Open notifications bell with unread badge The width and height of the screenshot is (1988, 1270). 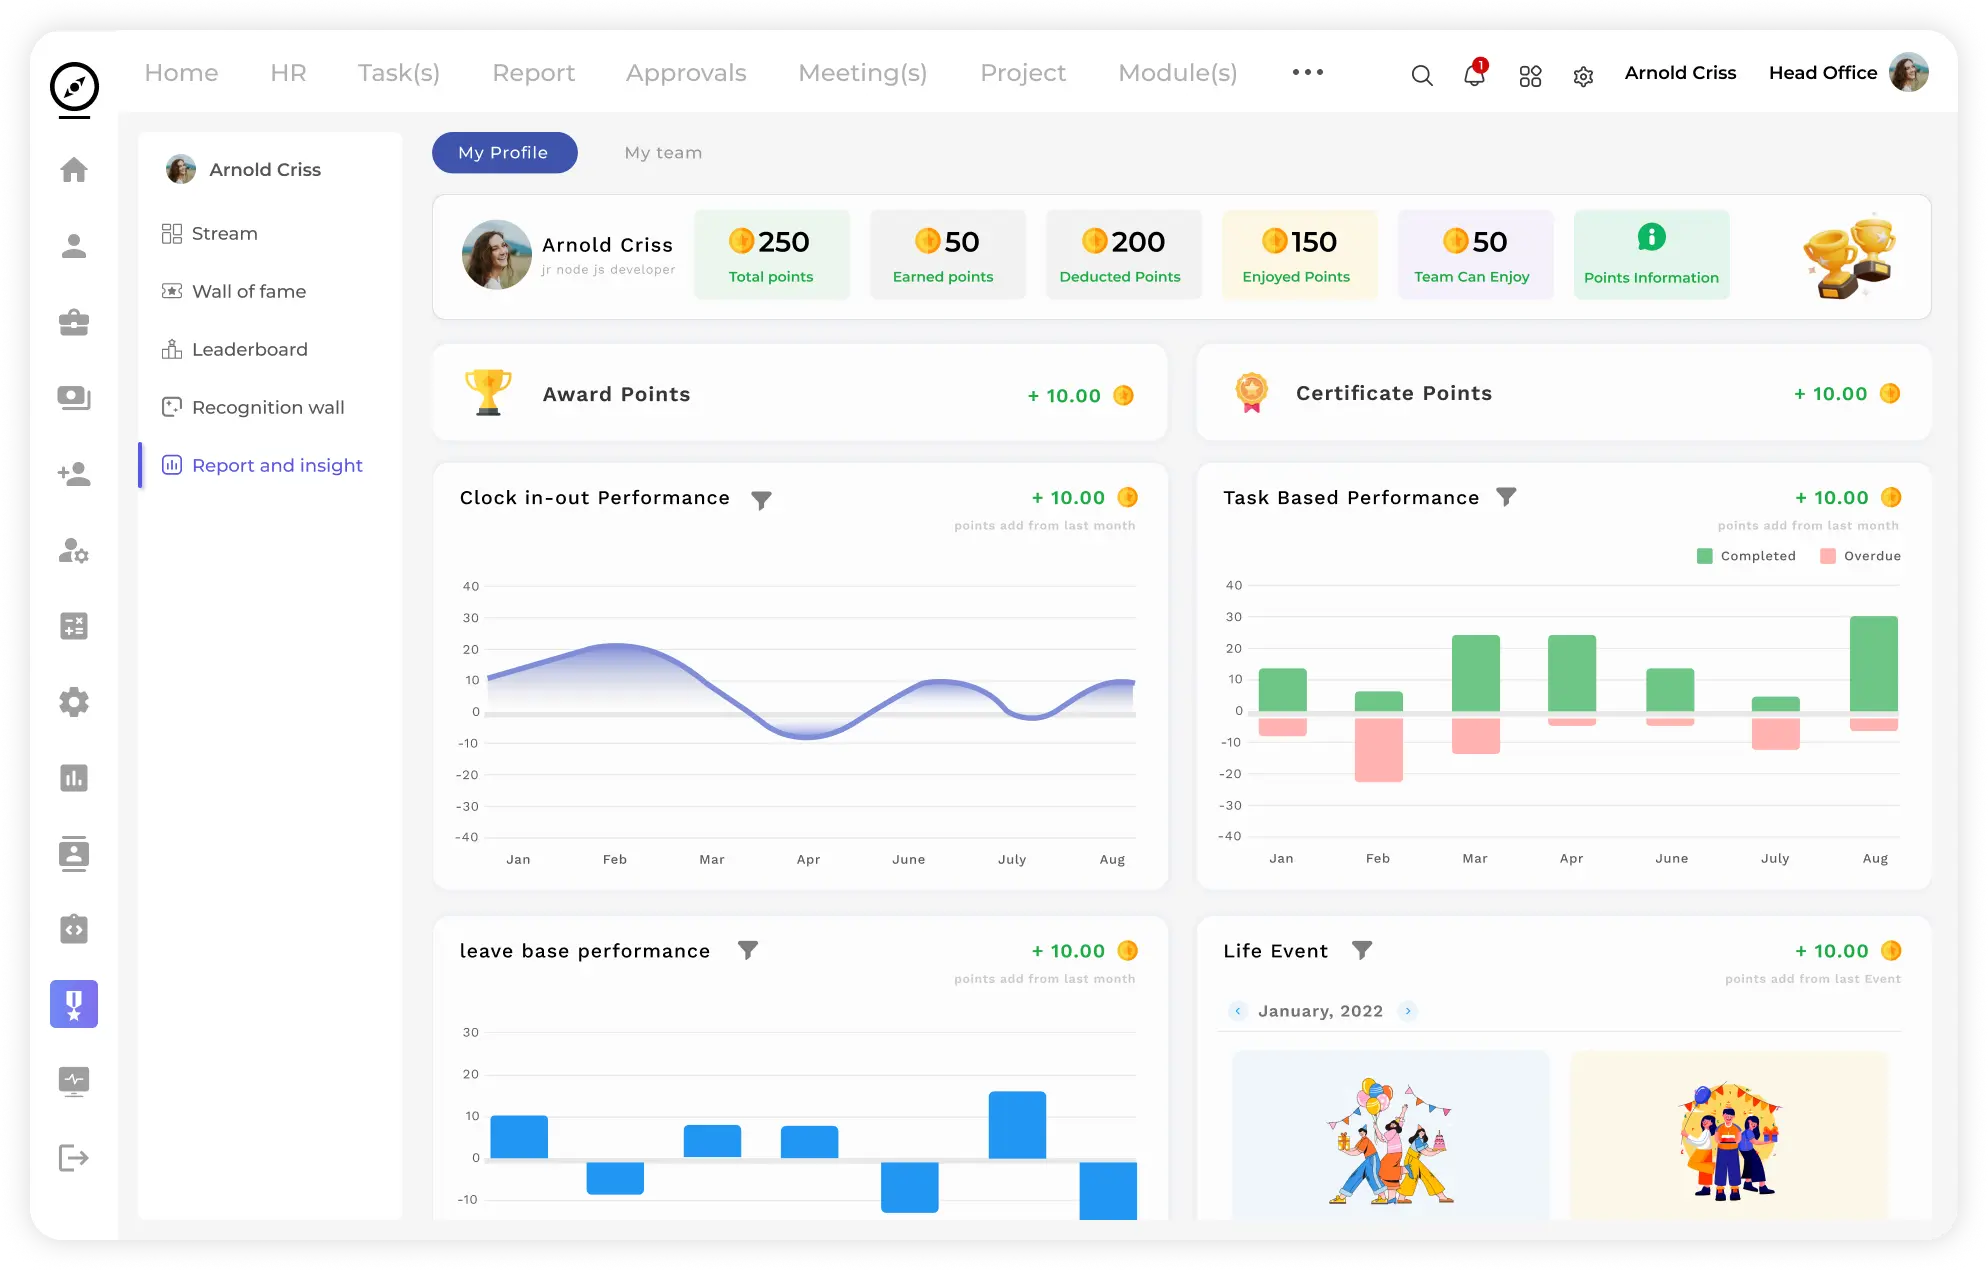[1473, 76]
